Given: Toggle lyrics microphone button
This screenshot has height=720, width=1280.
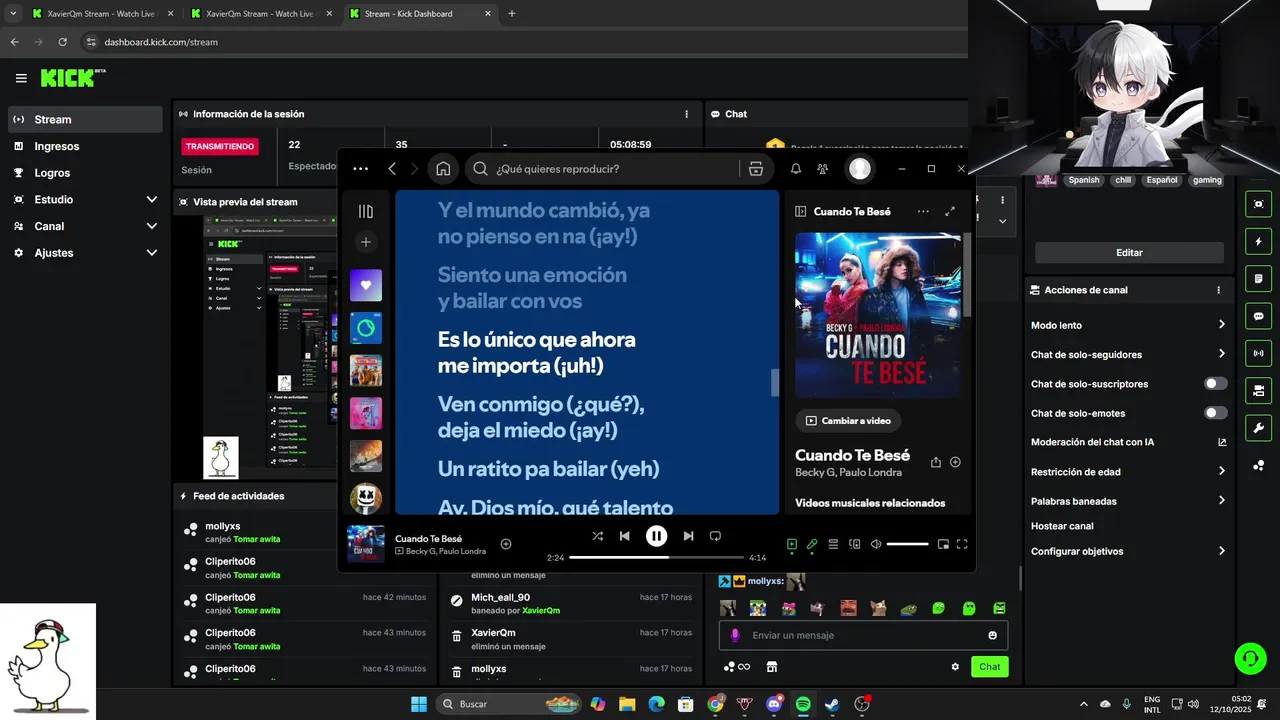Looking at the screenshot, I should click(x=812, y=544).
